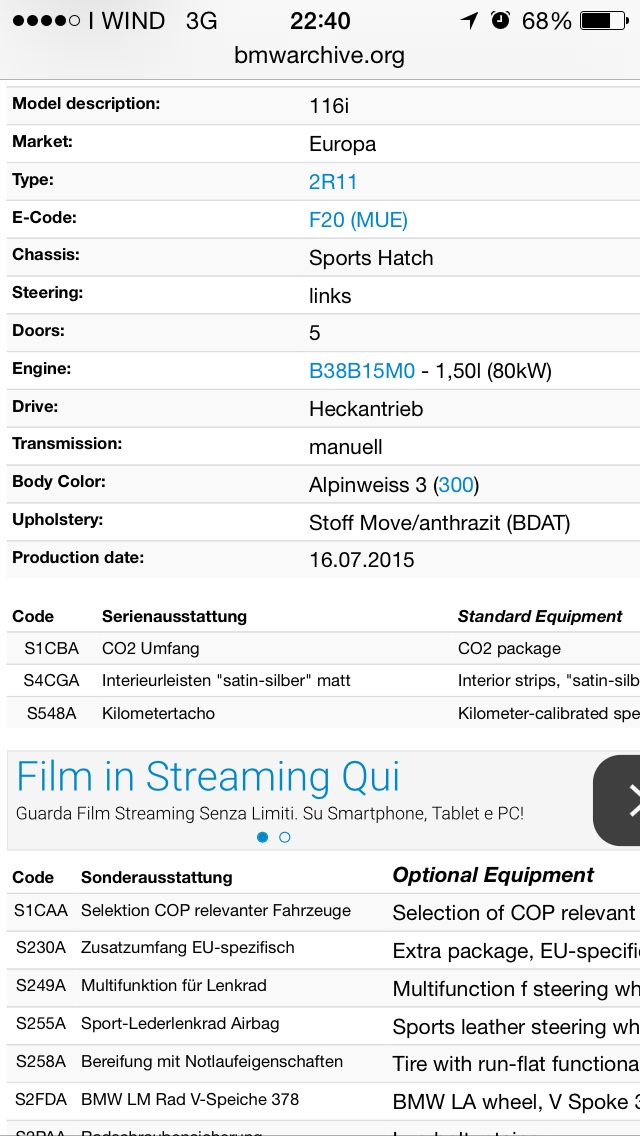Open the color code 300 link

(x=456, y=485)
